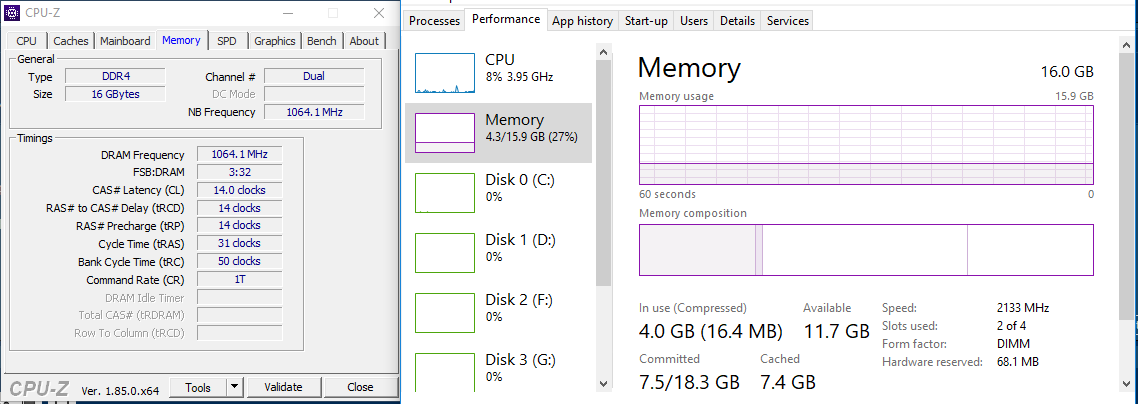Viewport: 1138px width, 404px height.
Task: Go to the Processes tab in Task Manager
Action: tap(435, 21)
